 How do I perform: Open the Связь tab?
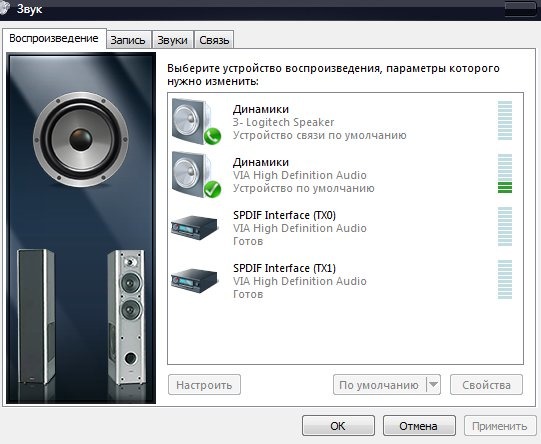pyautogui.click(x=214, y=40)
